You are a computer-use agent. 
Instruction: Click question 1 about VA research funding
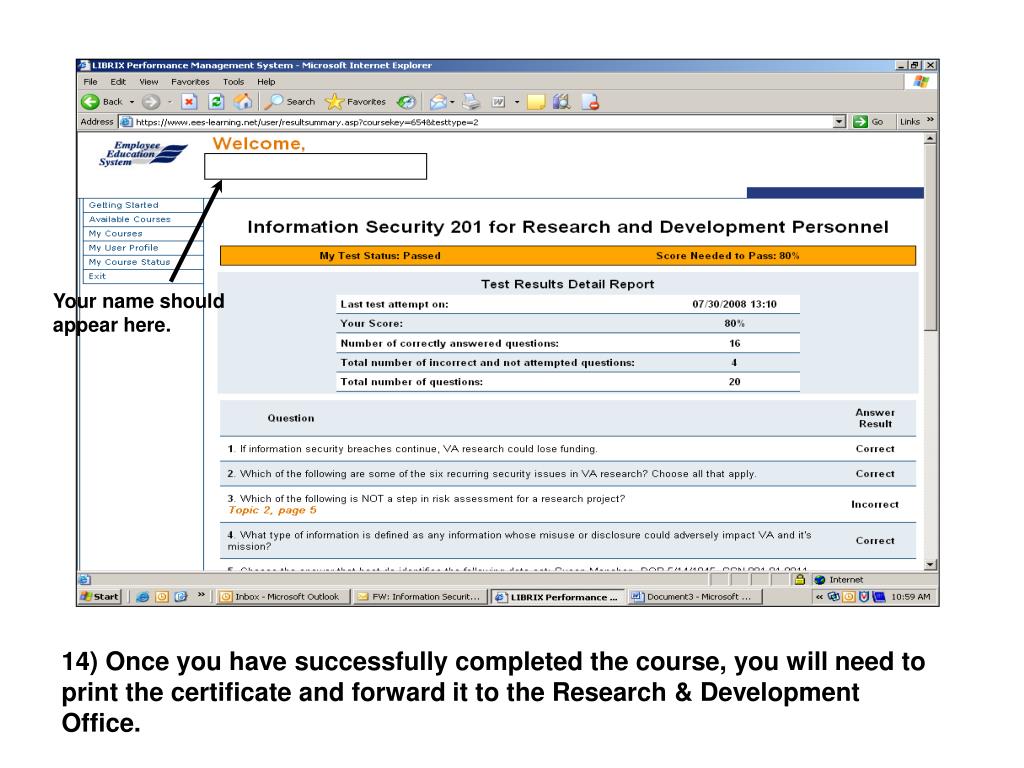pyautogui.click(x=412, y=449)
